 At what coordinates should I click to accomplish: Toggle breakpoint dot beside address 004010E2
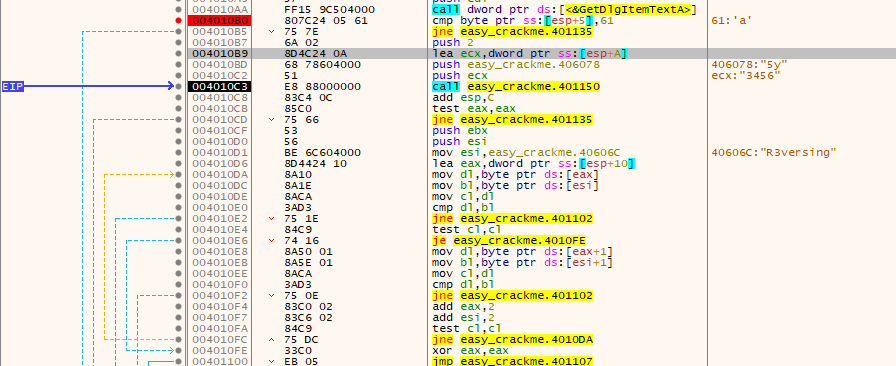179,218
